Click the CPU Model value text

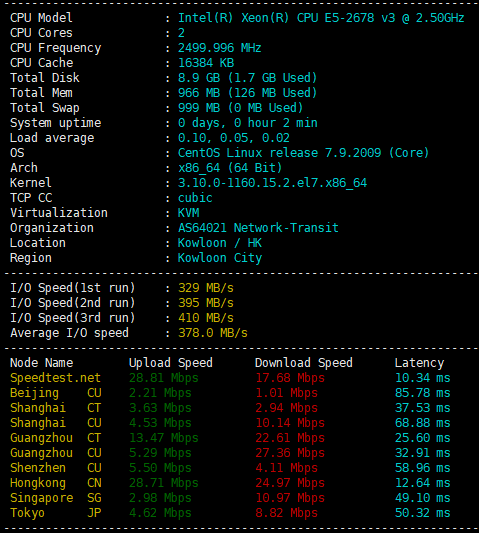tap(321, 18)
